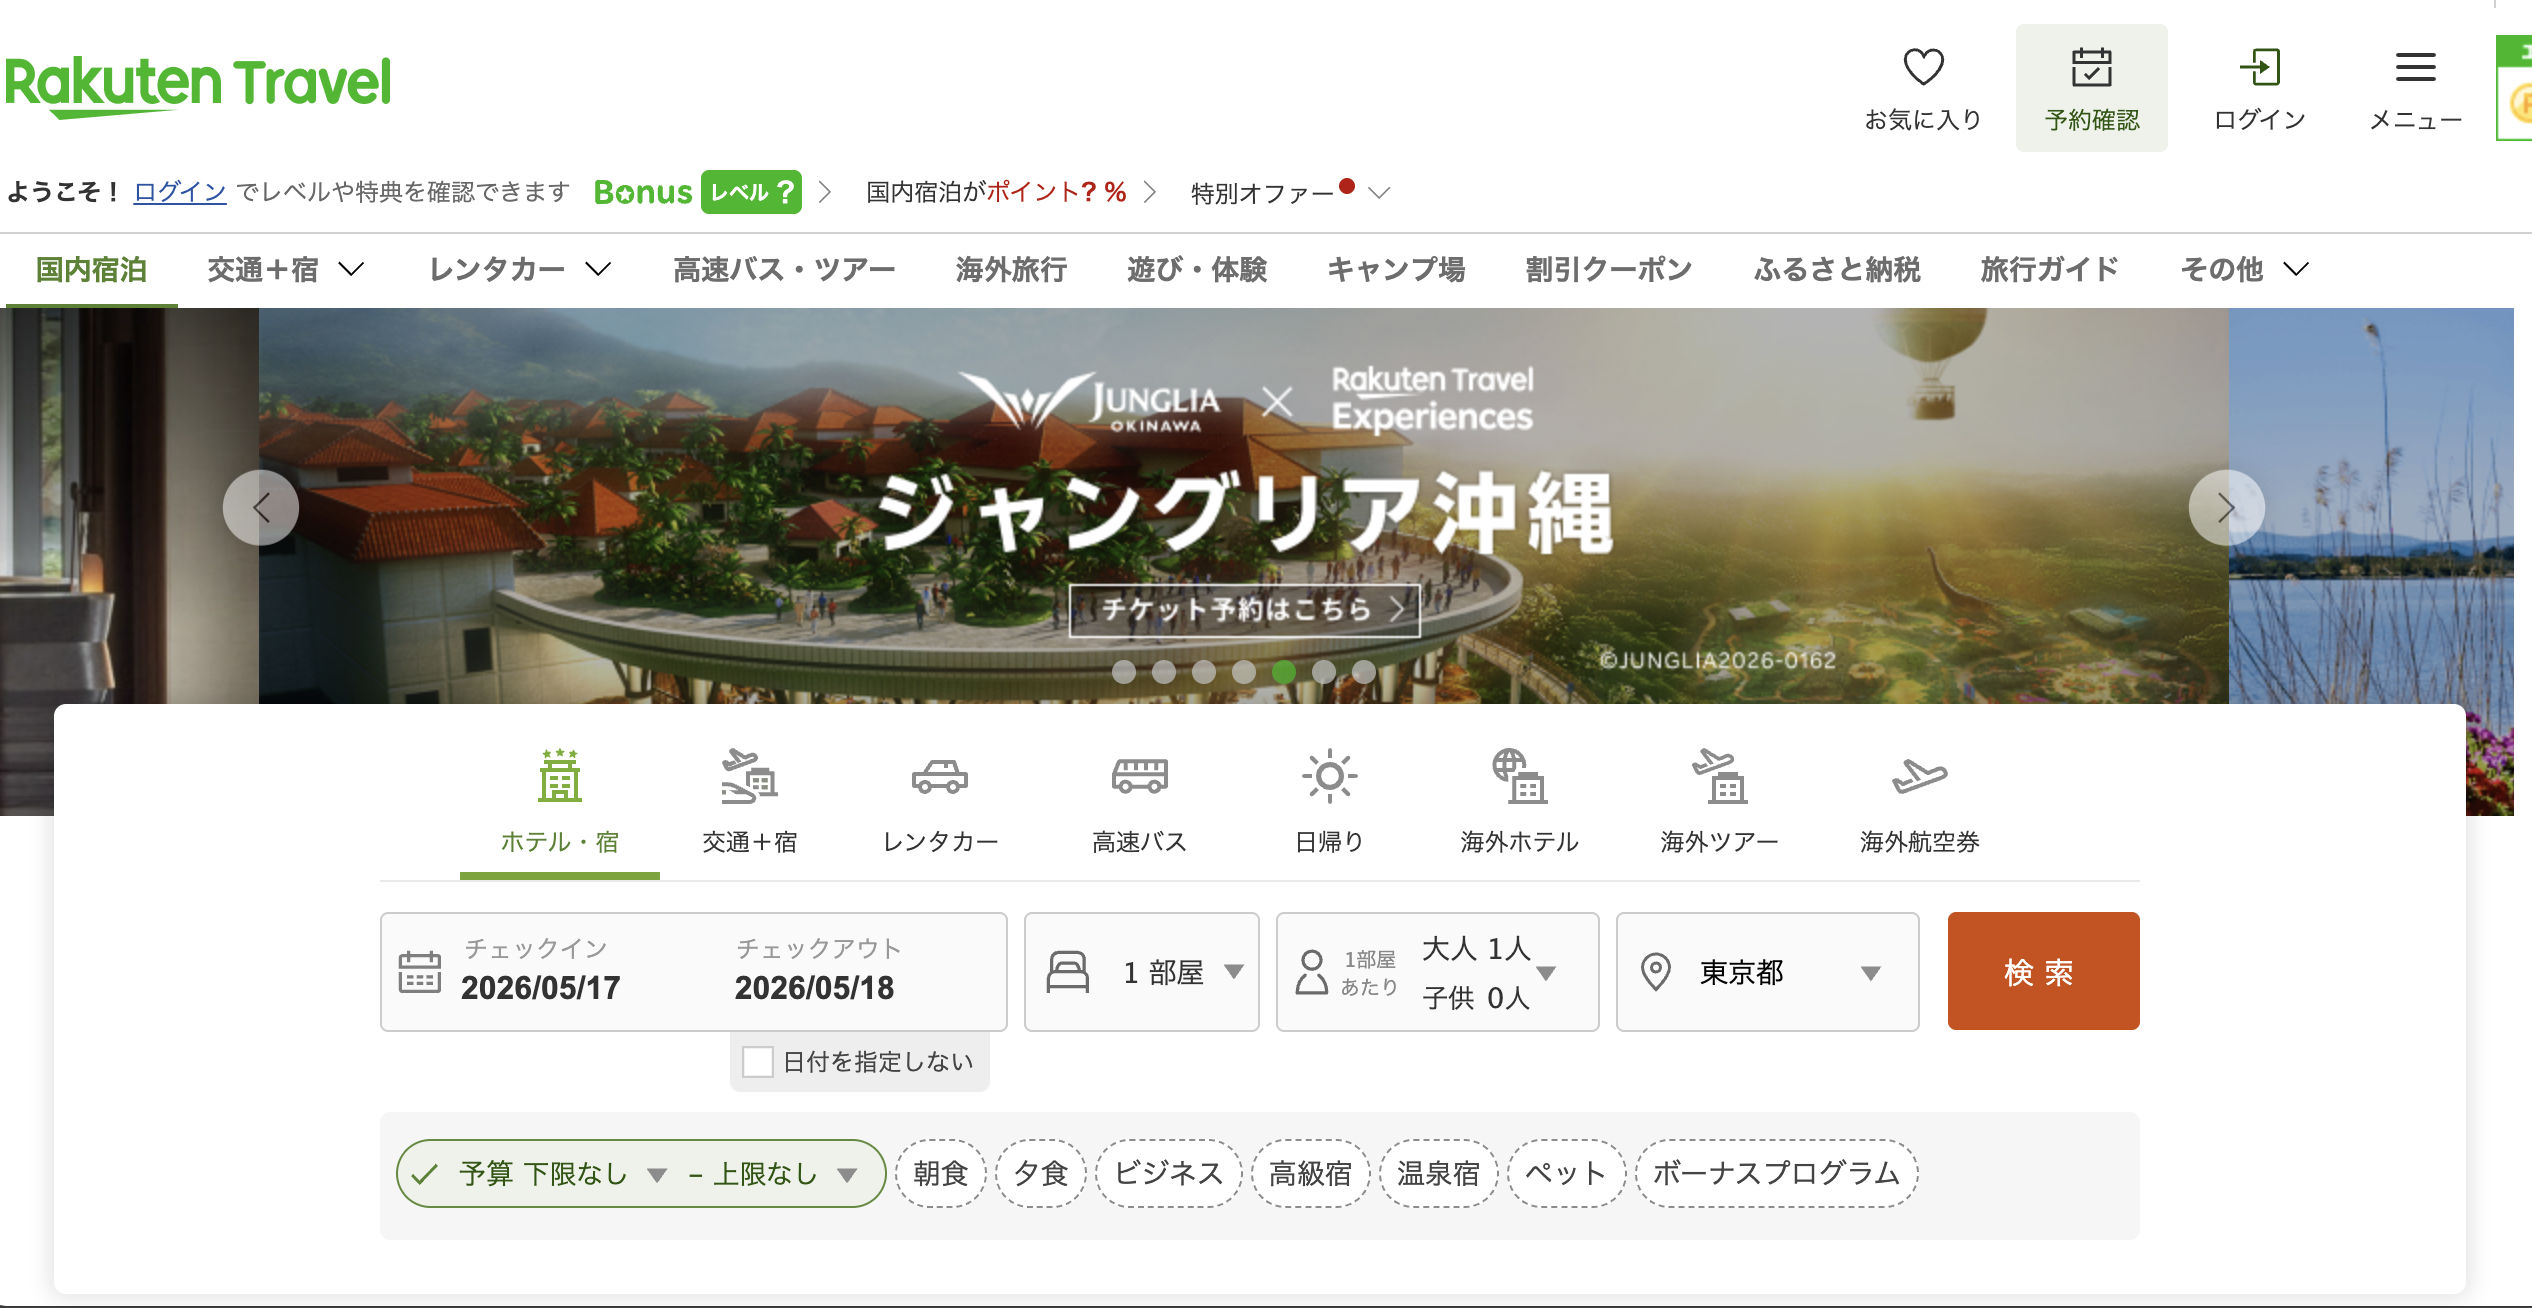Jump to last banner carousel dot
2532x1308 pixels.
click(x=1364, y=672)
